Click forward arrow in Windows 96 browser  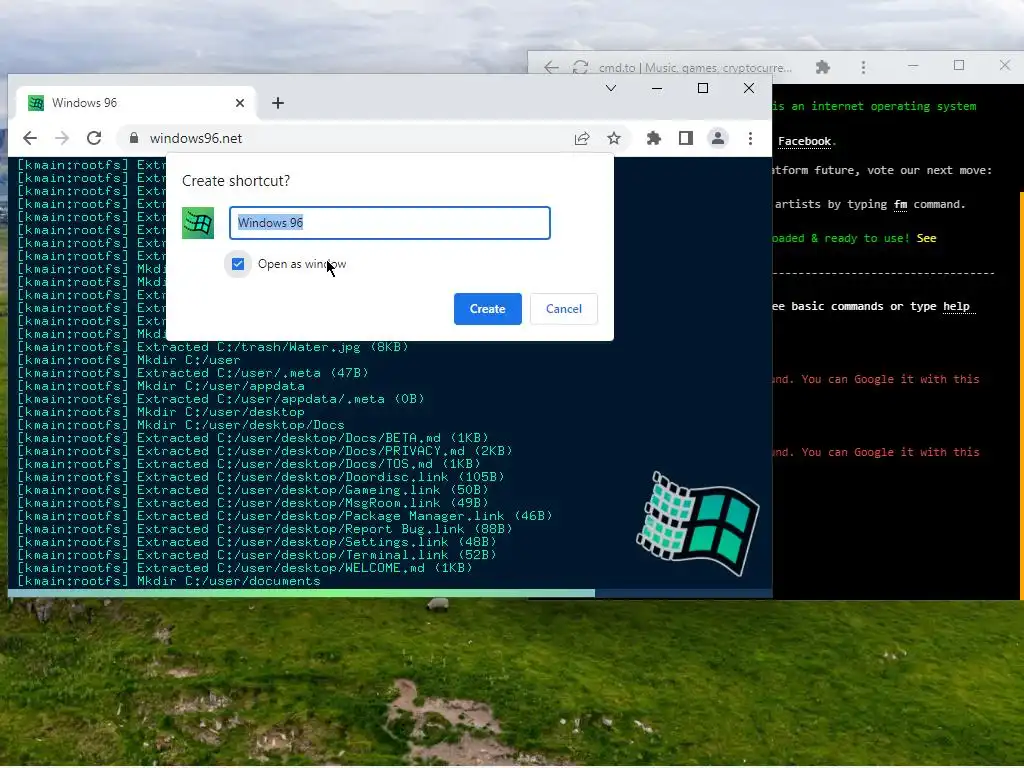tap(62, 138)
